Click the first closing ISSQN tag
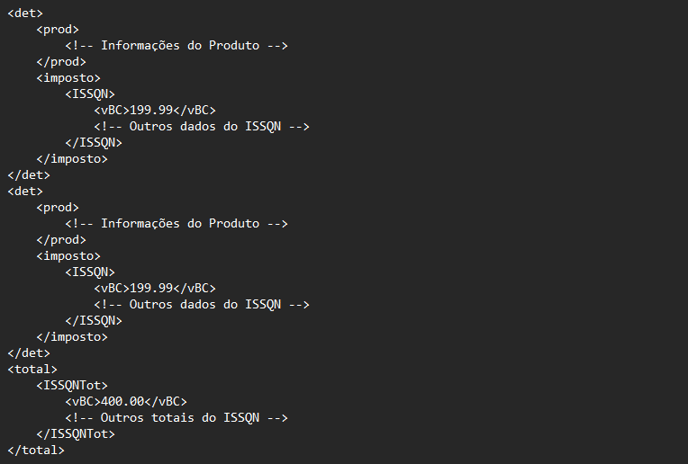Viewport: 688px width, 464px height. 93,143
